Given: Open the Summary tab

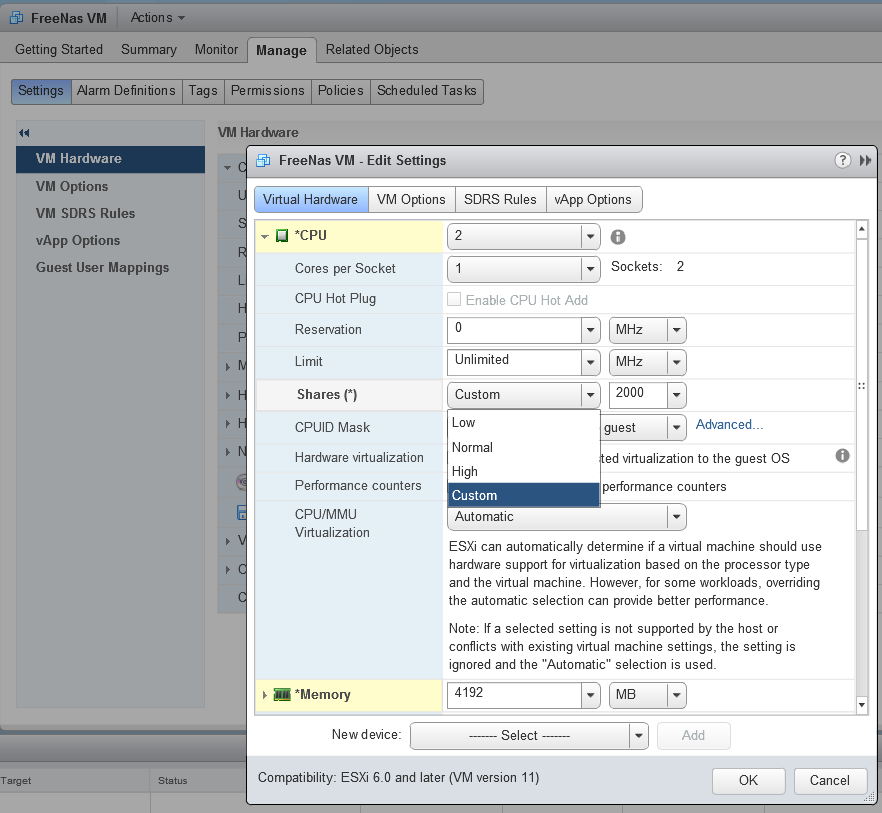Looking at the screenshot, I should tap(149, 50).
